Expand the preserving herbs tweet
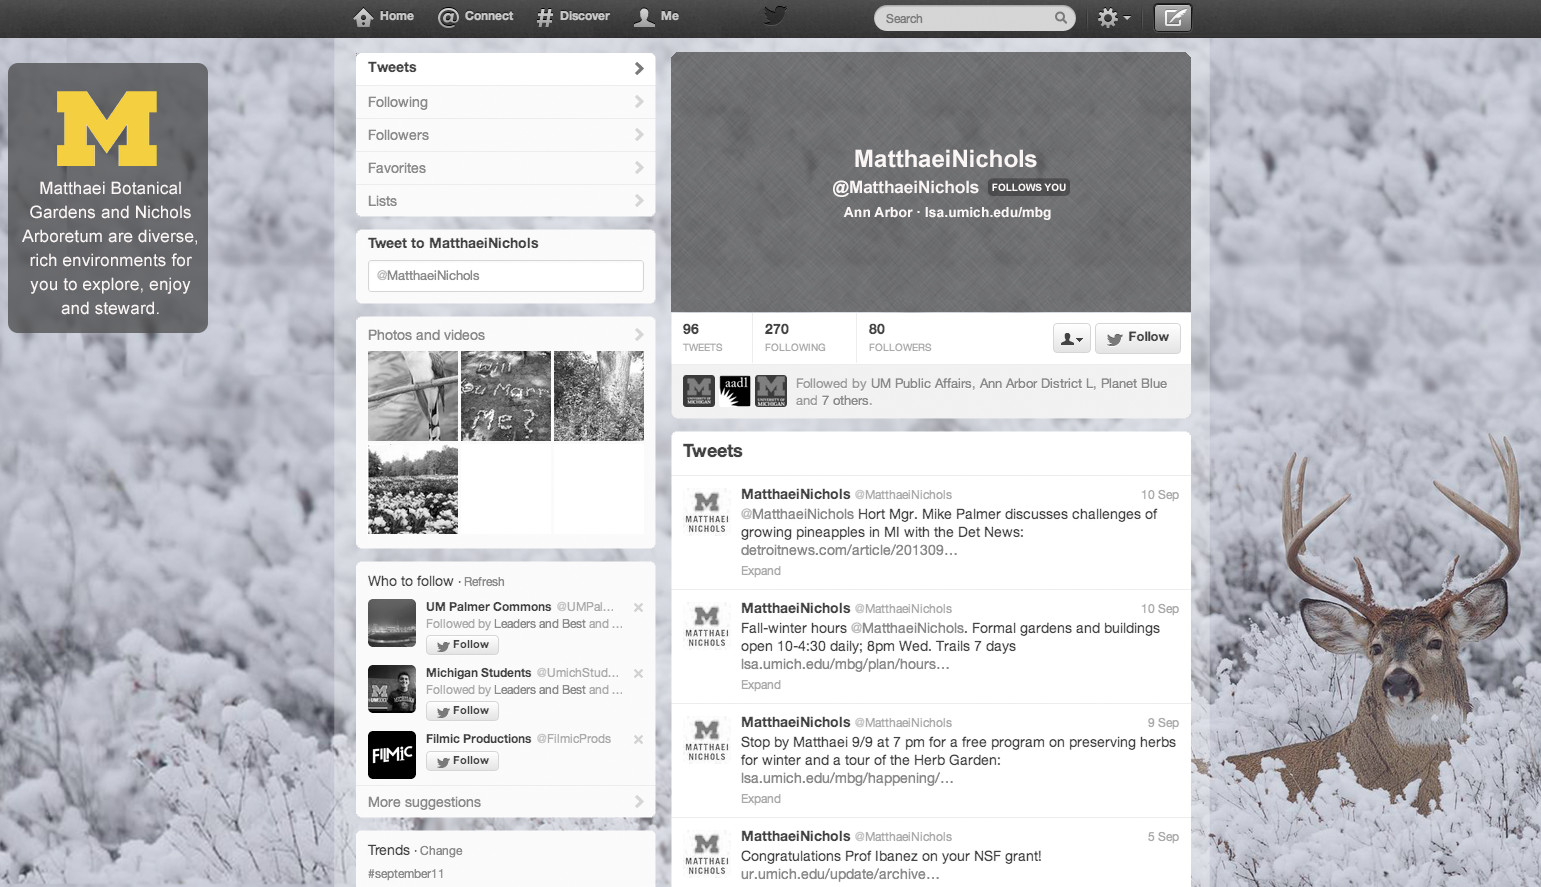The width and height of the screenshot is (1541, 887). [x=761, y=799]
